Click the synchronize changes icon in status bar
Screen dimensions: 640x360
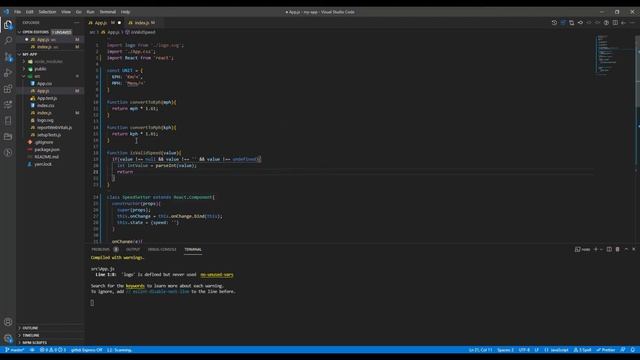pos(32,350)
